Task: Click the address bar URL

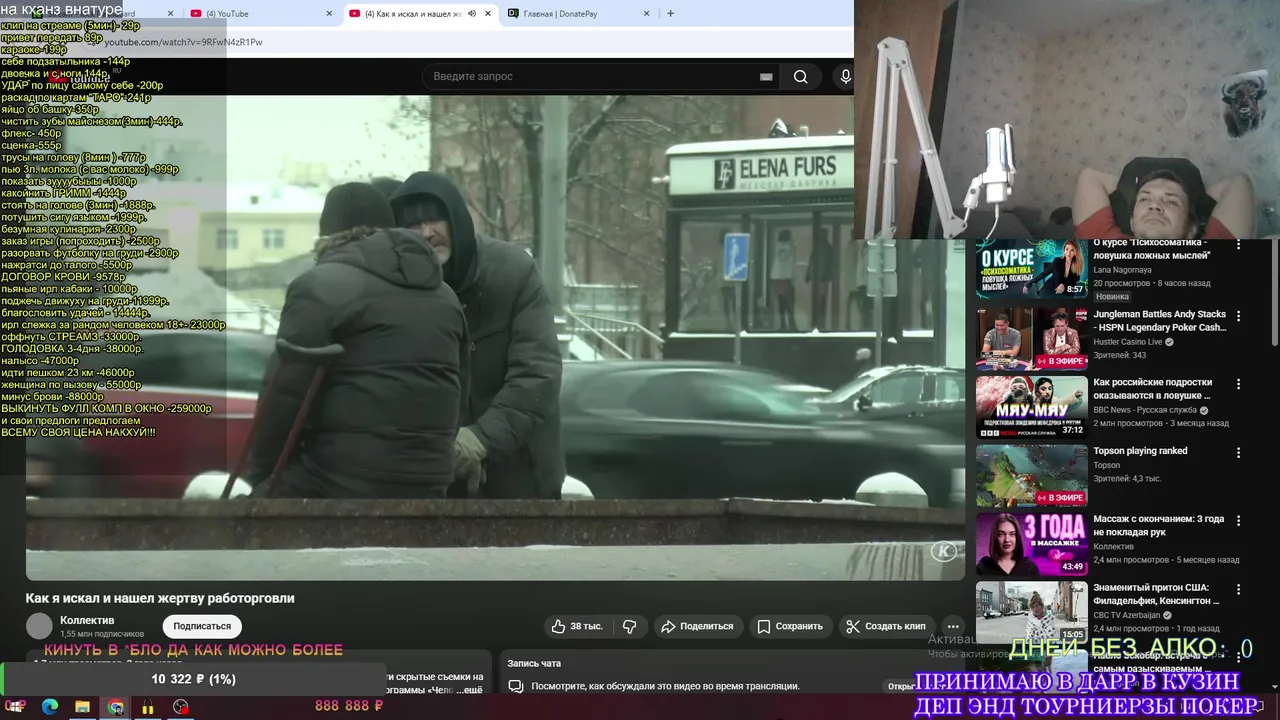Action: click(184, 42)
